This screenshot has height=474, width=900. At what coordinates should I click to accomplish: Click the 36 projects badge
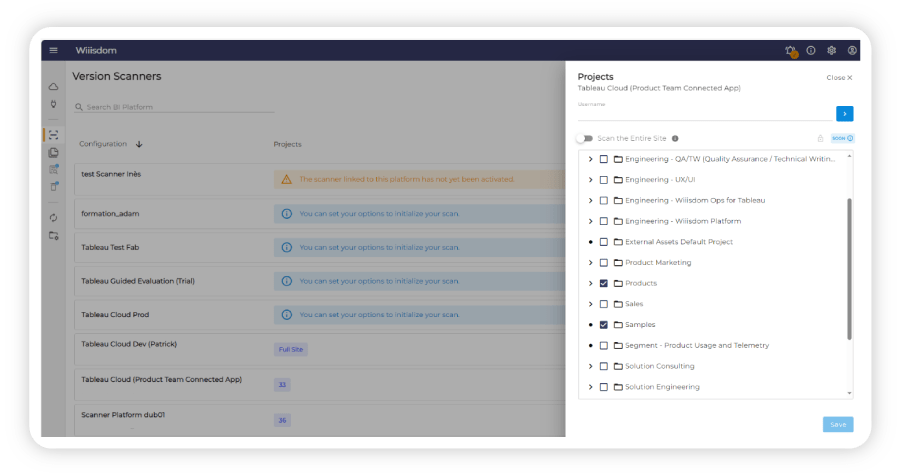282,421
